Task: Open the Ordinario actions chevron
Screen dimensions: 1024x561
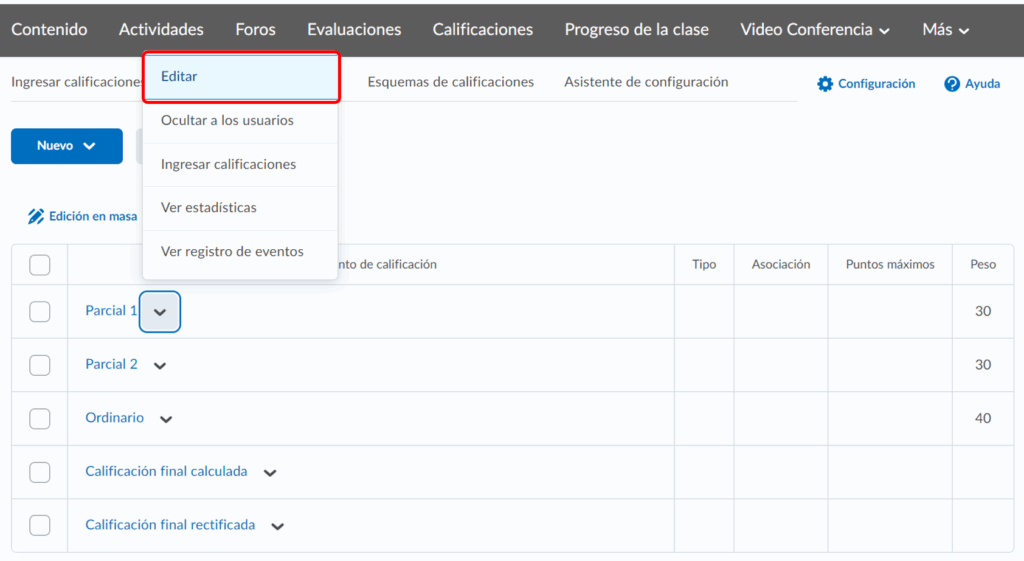Action: point(166,419)
